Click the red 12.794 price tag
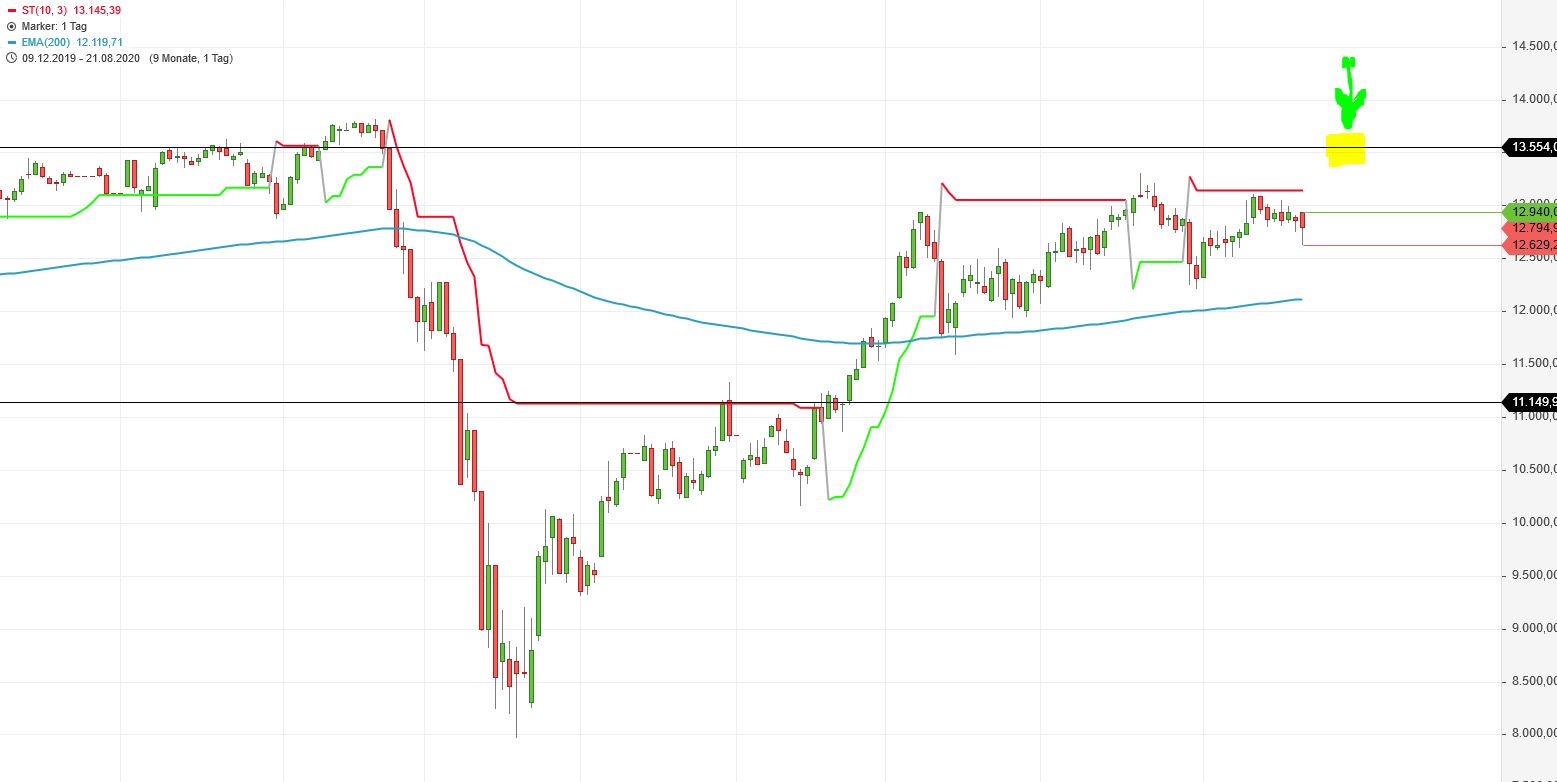 coord(1532,228)
